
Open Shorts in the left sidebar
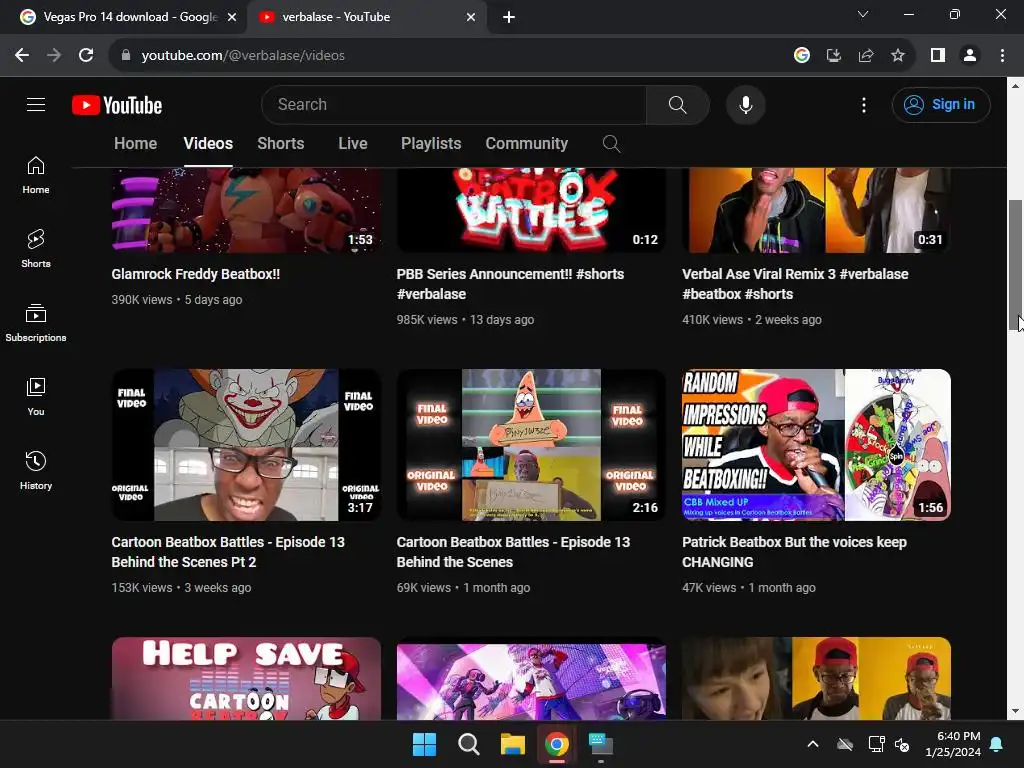point(36,249)
